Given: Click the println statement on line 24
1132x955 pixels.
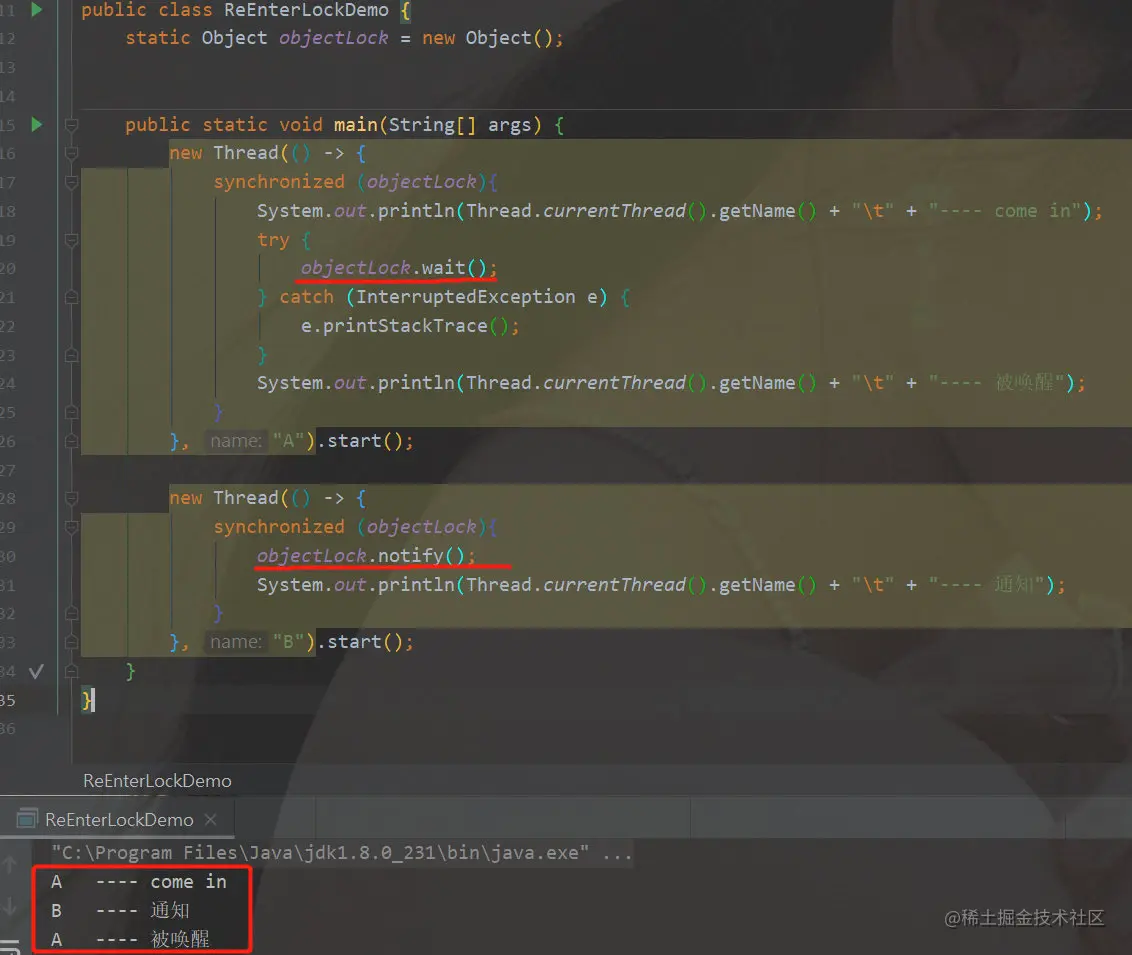Looking at the screenshot, I should [x=671, y=383].
